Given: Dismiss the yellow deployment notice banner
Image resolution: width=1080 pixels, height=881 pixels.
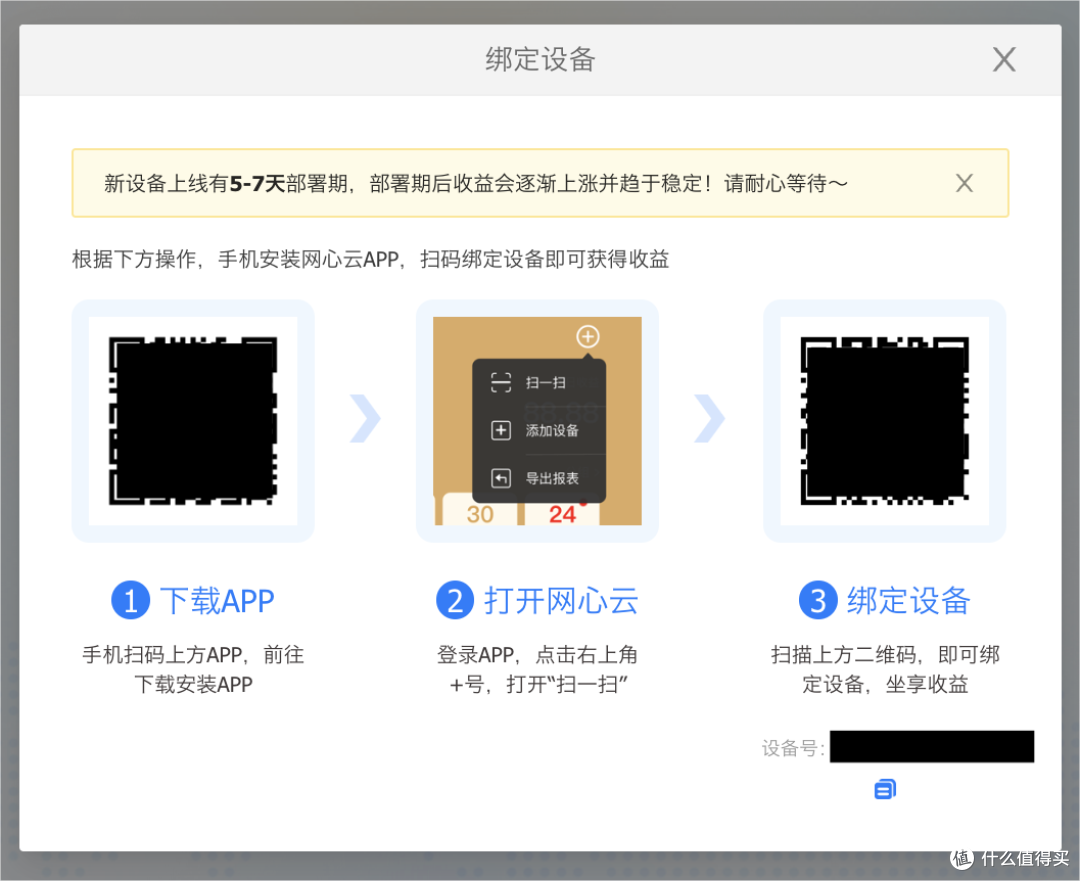Looking at the screenshot, I should (x=964, y=183).
